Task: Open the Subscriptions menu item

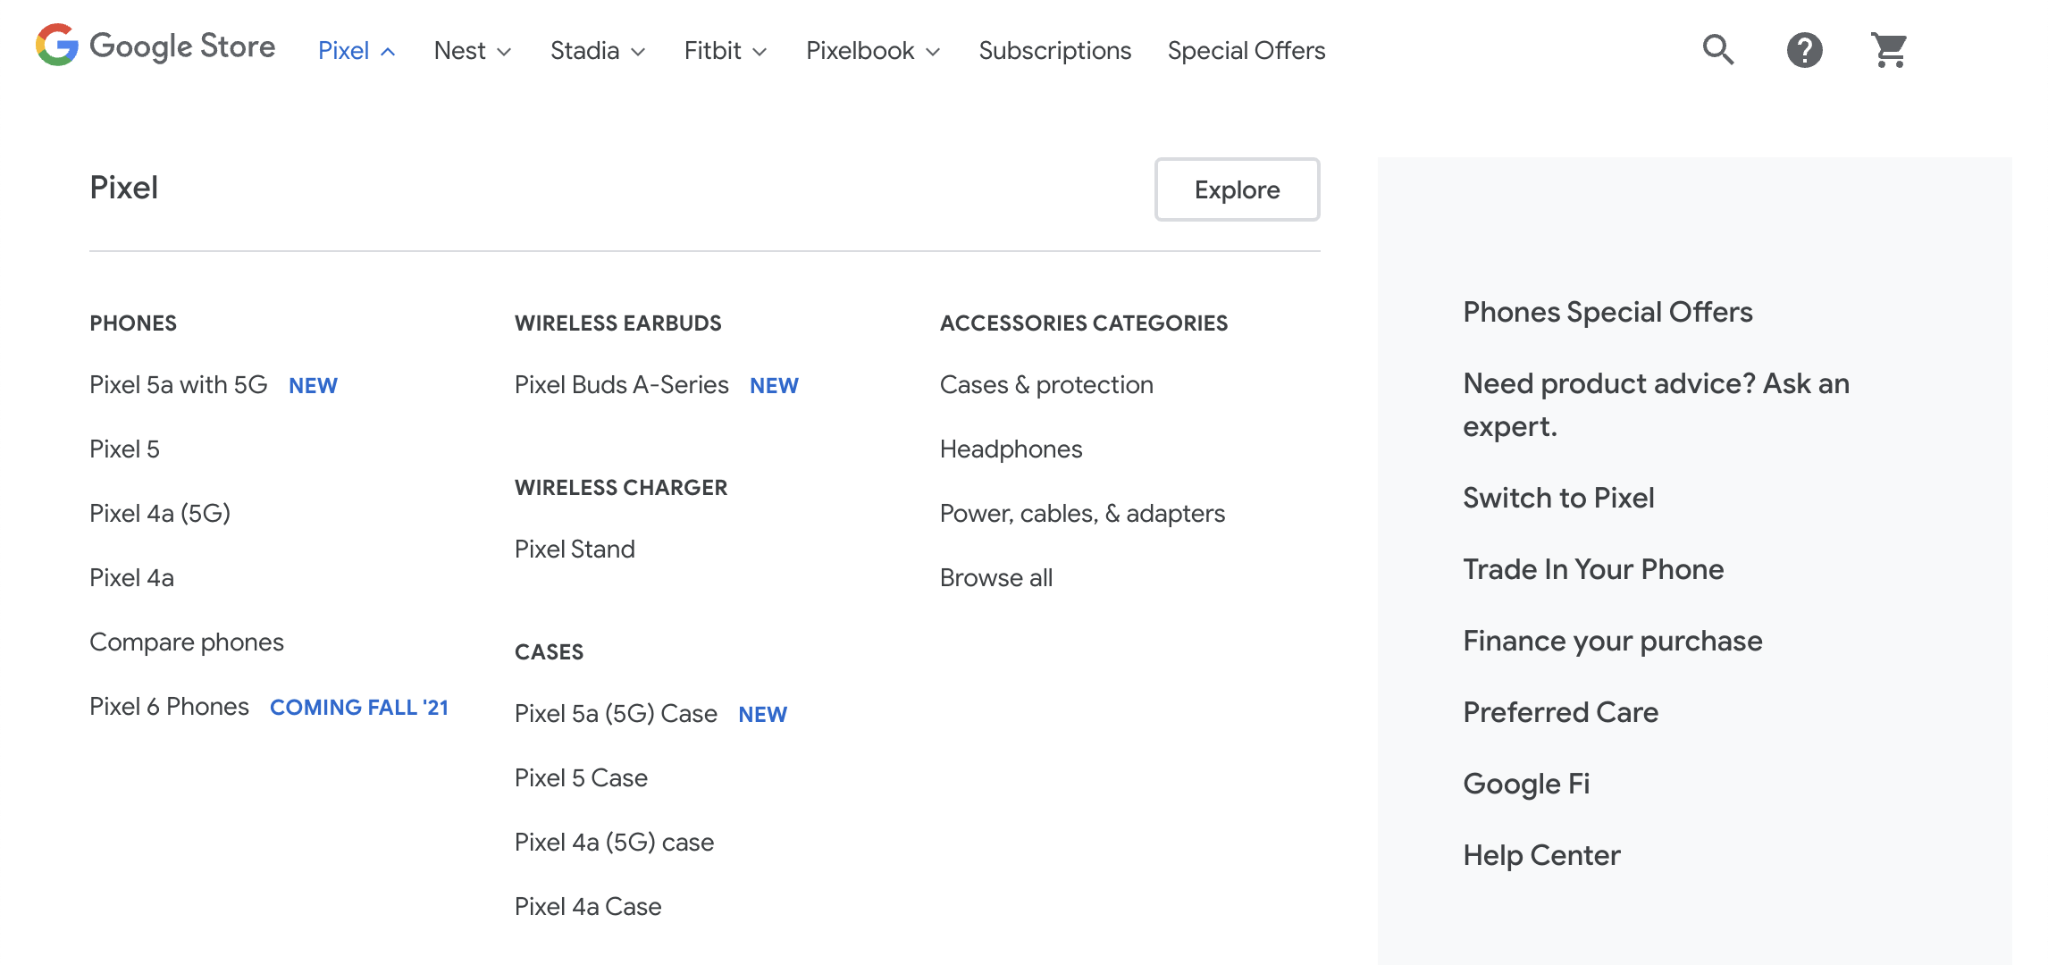Action: click(1054, 50)
